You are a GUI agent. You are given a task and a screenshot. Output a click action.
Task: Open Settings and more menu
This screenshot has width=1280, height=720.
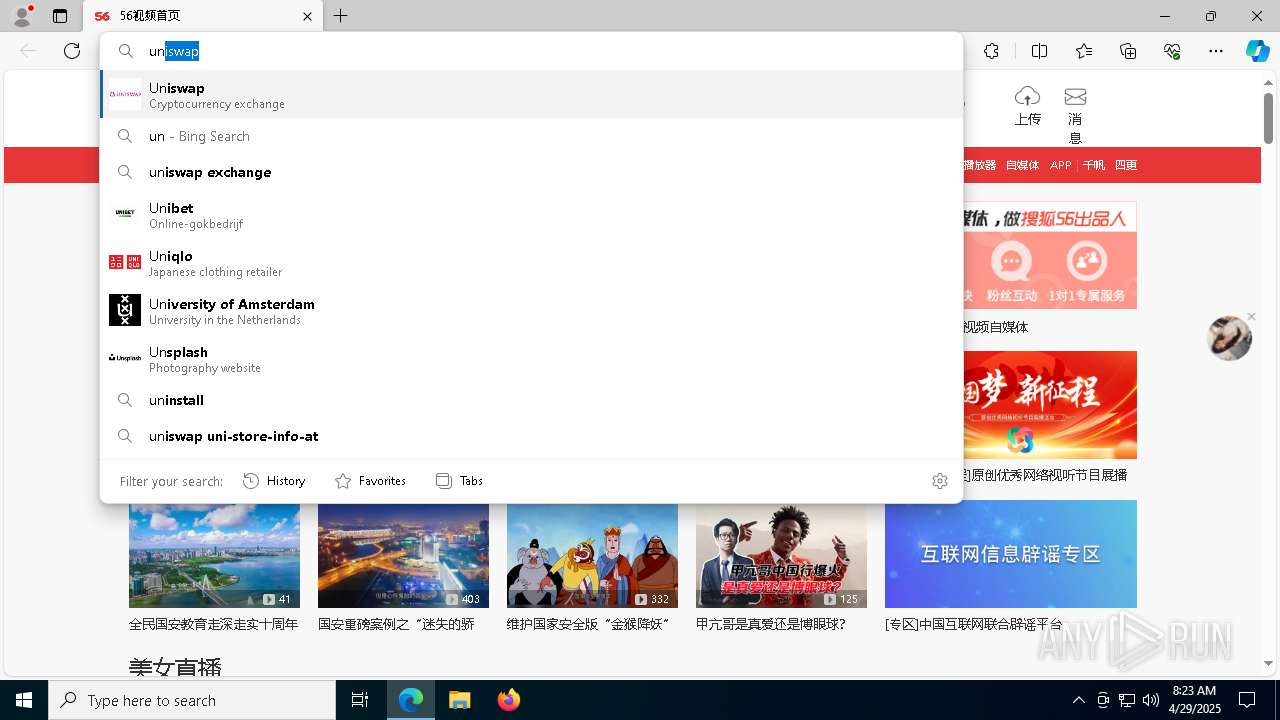1216,51
